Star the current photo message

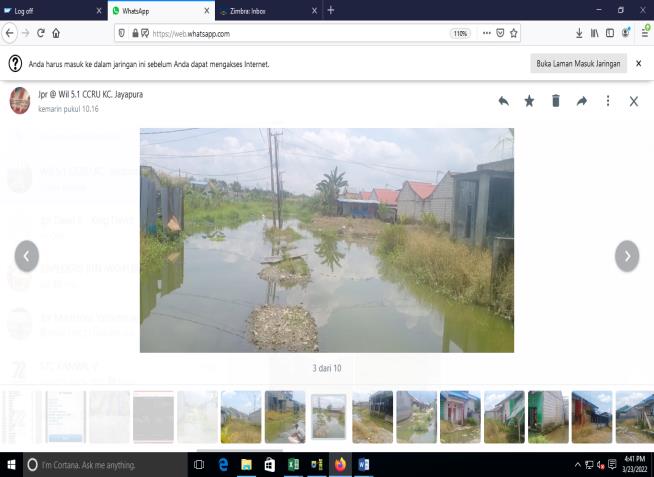click(x=529, y=101)
